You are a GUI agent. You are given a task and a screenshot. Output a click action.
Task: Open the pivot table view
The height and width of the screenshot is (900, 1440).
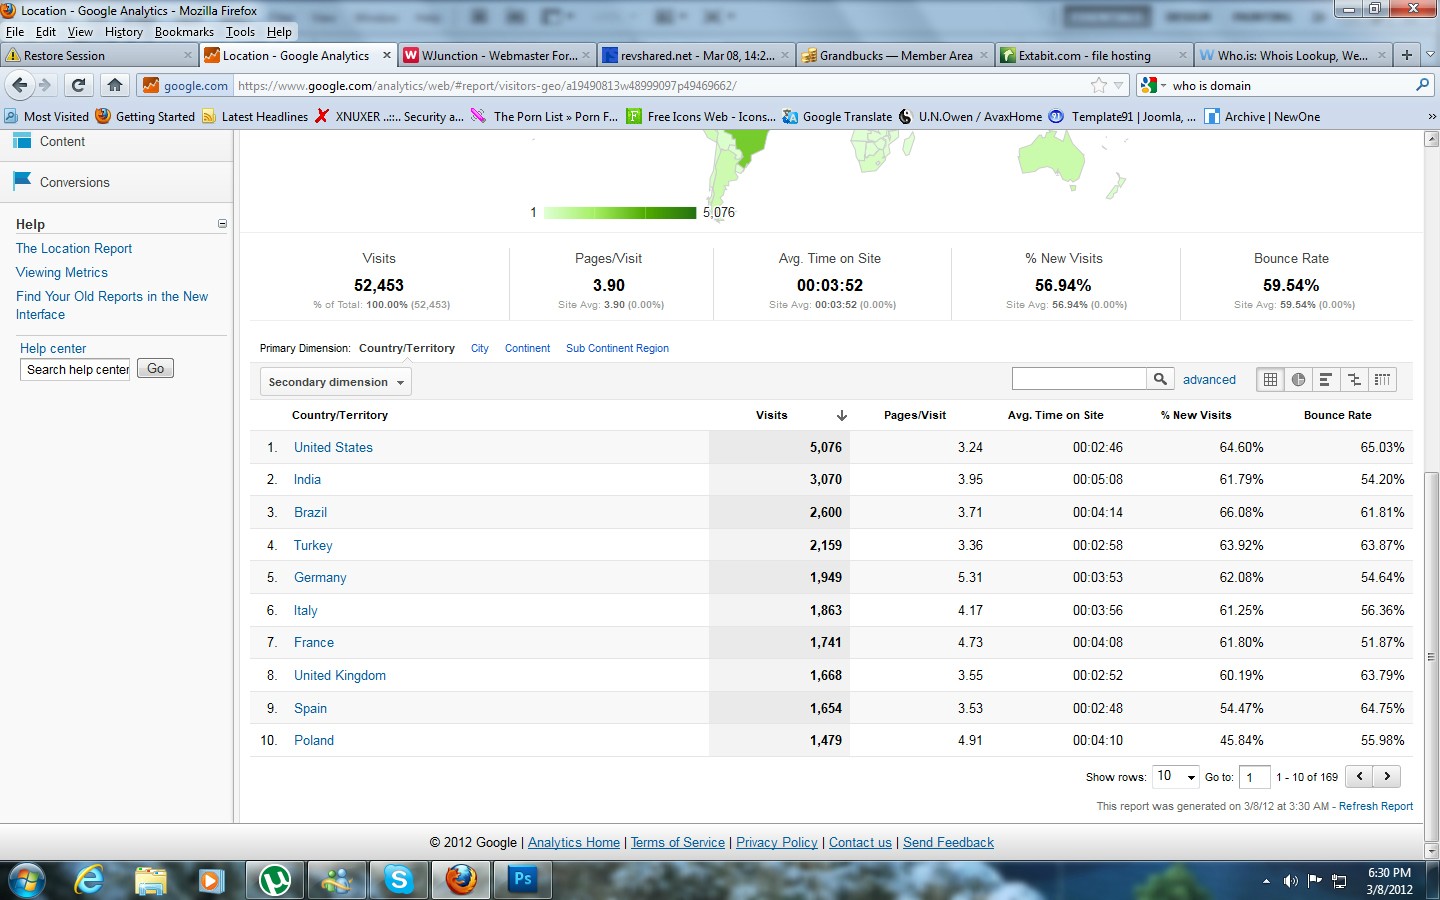1382,380
